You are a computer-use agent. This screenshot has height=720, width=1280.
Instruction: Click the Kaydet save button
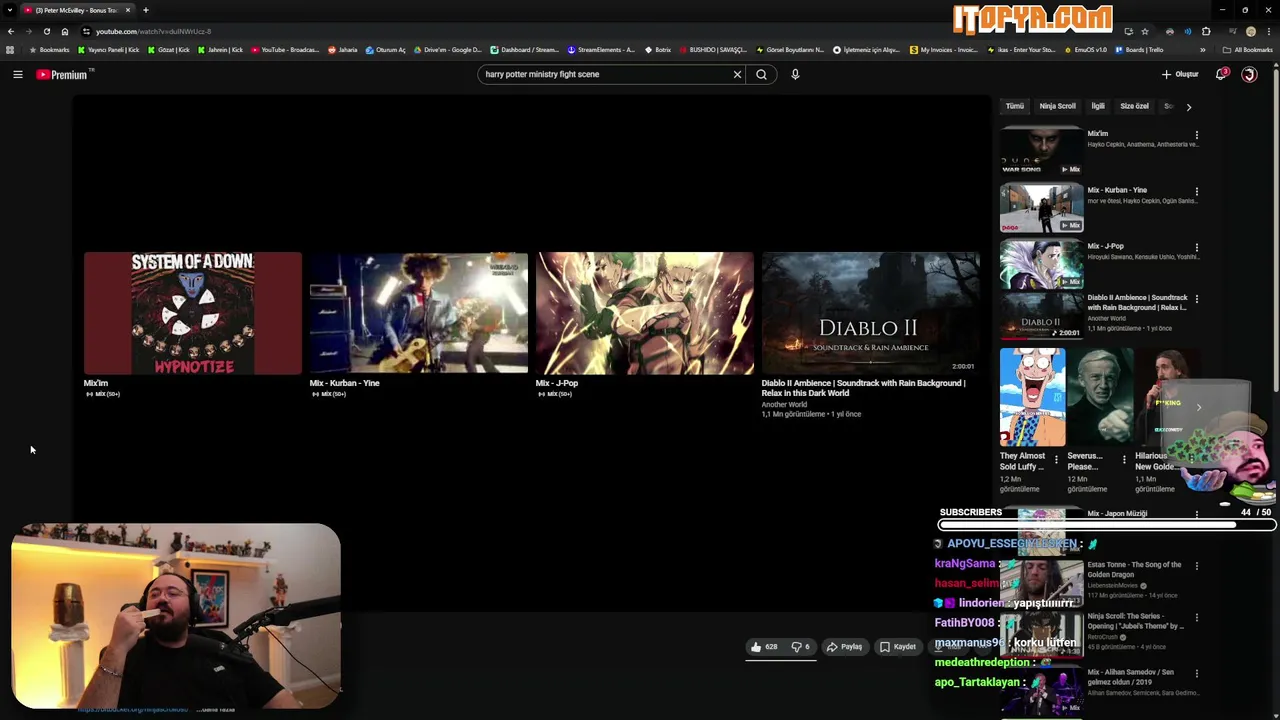click(x=897, y=647)
